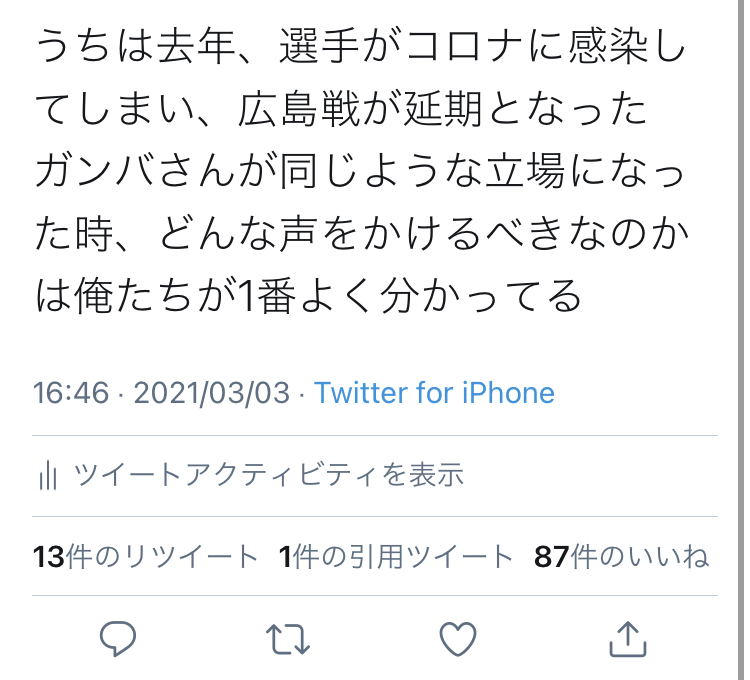Click the Twitter for iPhone source link

pyautogui.click(x=434, y=392)
